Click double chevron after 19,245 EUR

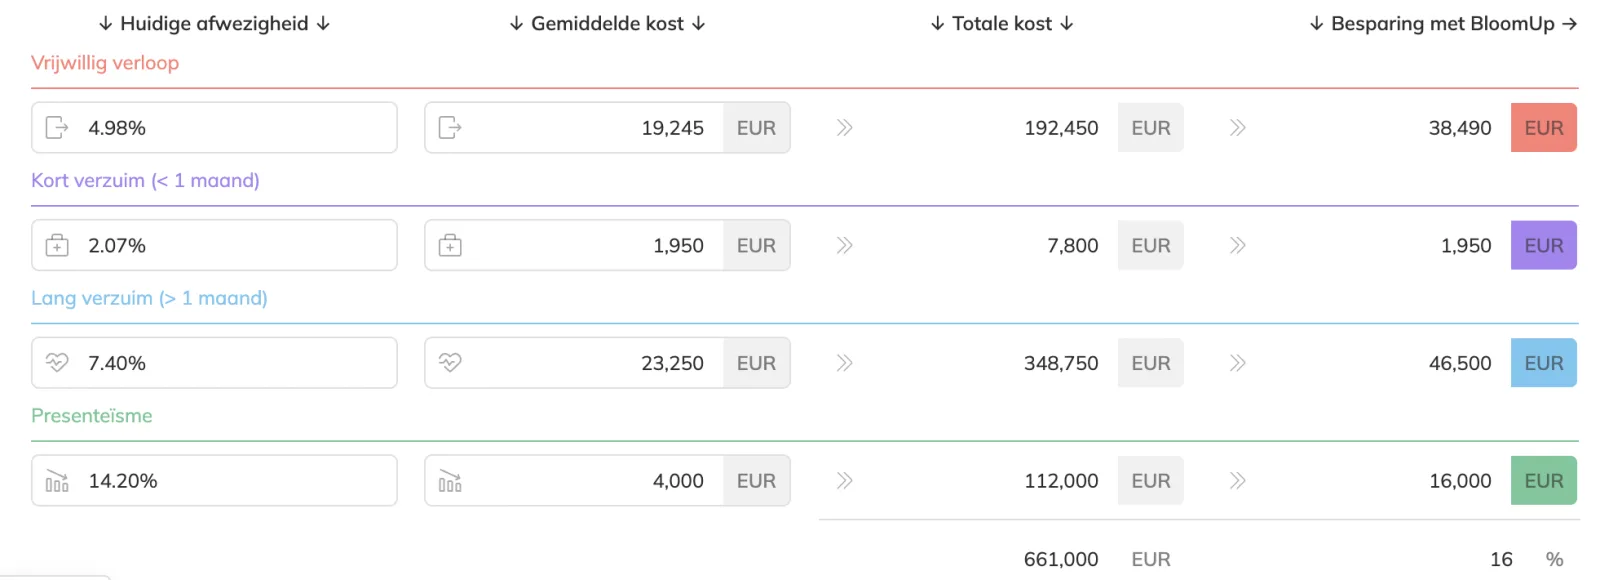point(844,127)
